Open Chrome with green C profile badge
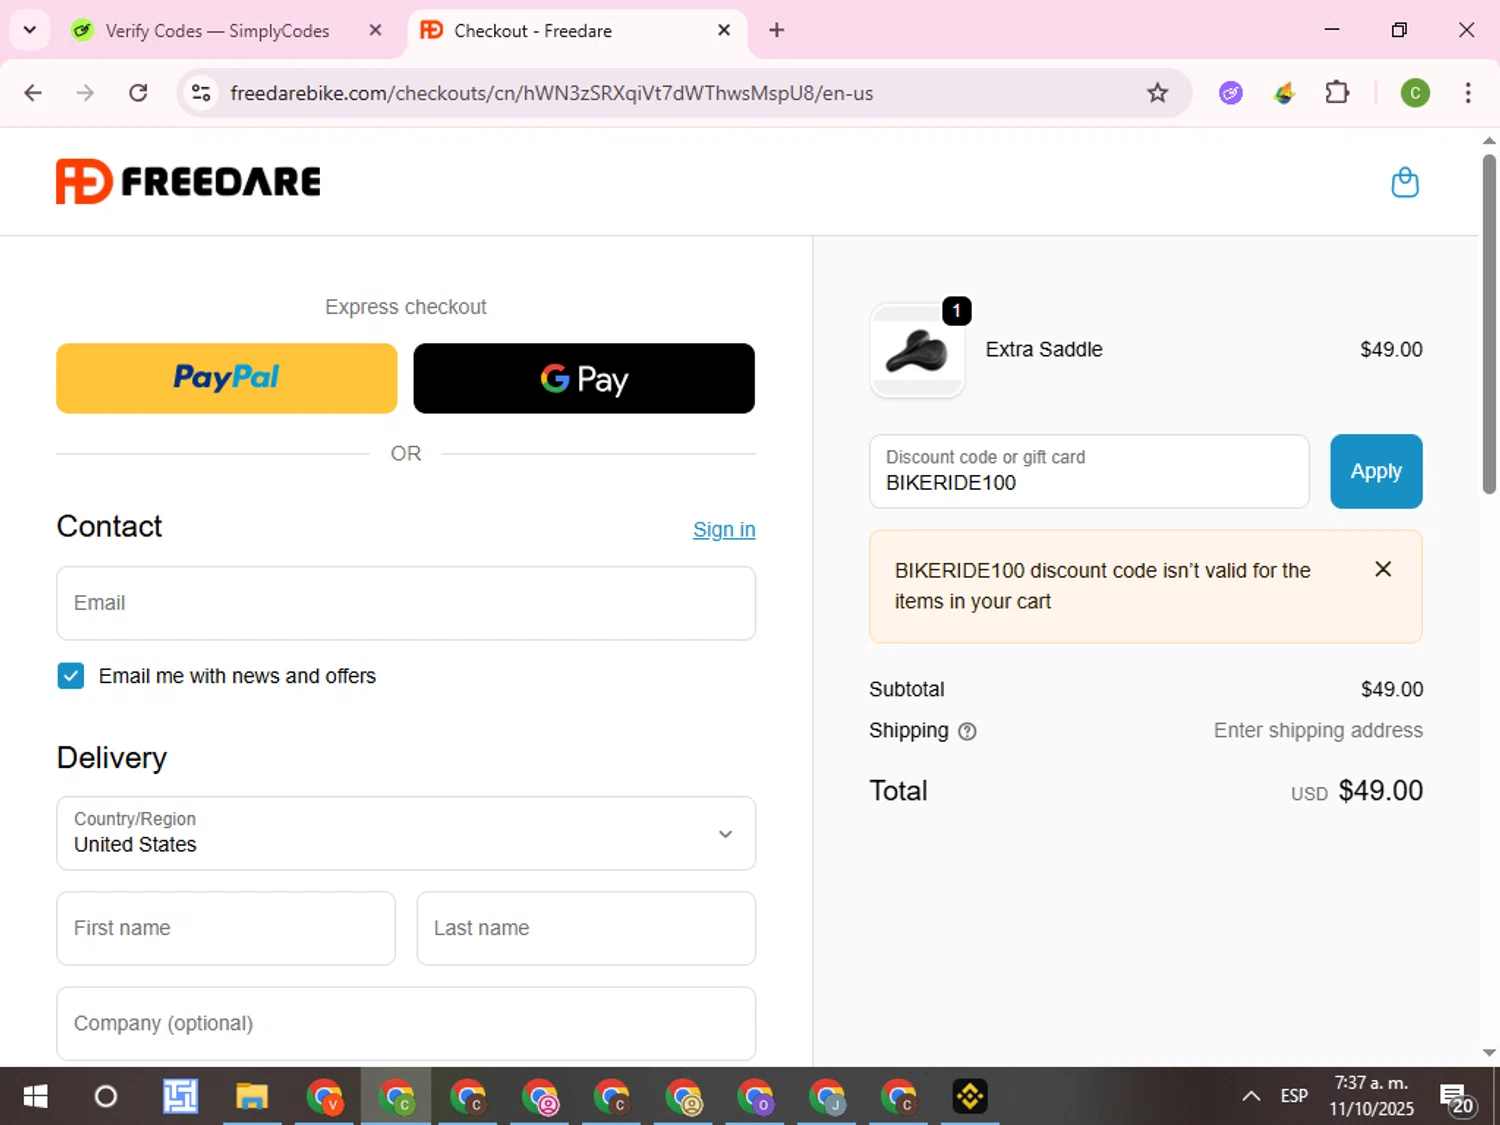The height and width of the screenshot is (1125, 1500). (x=396, y=1097)
